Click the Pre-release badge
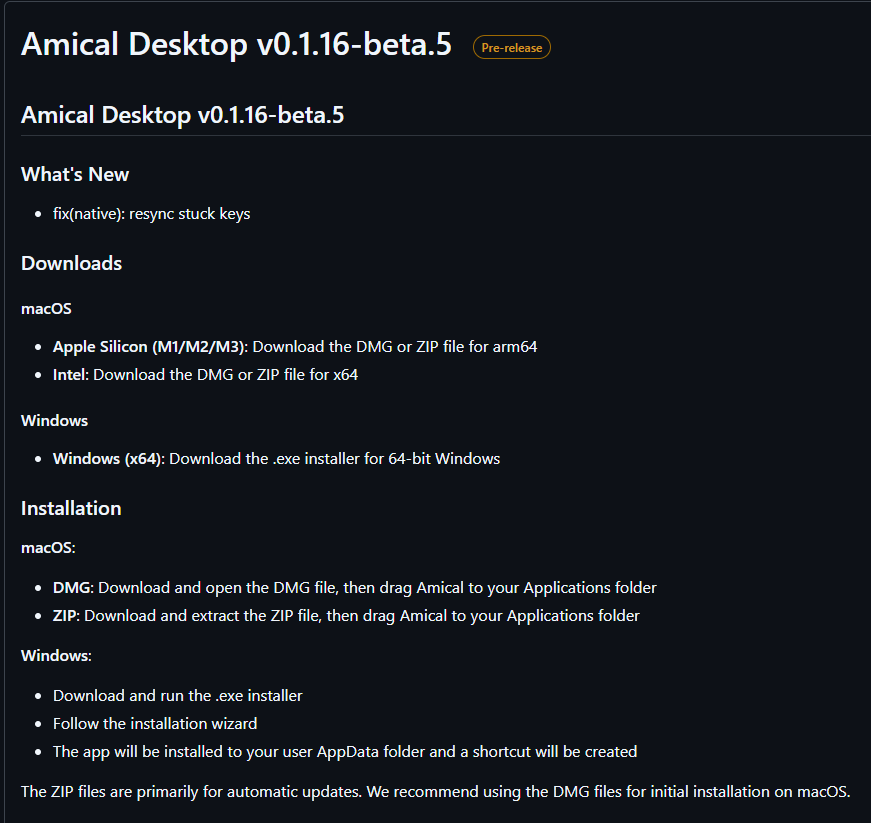Screen dimensions: 871x823 click(x=512, y=47)
